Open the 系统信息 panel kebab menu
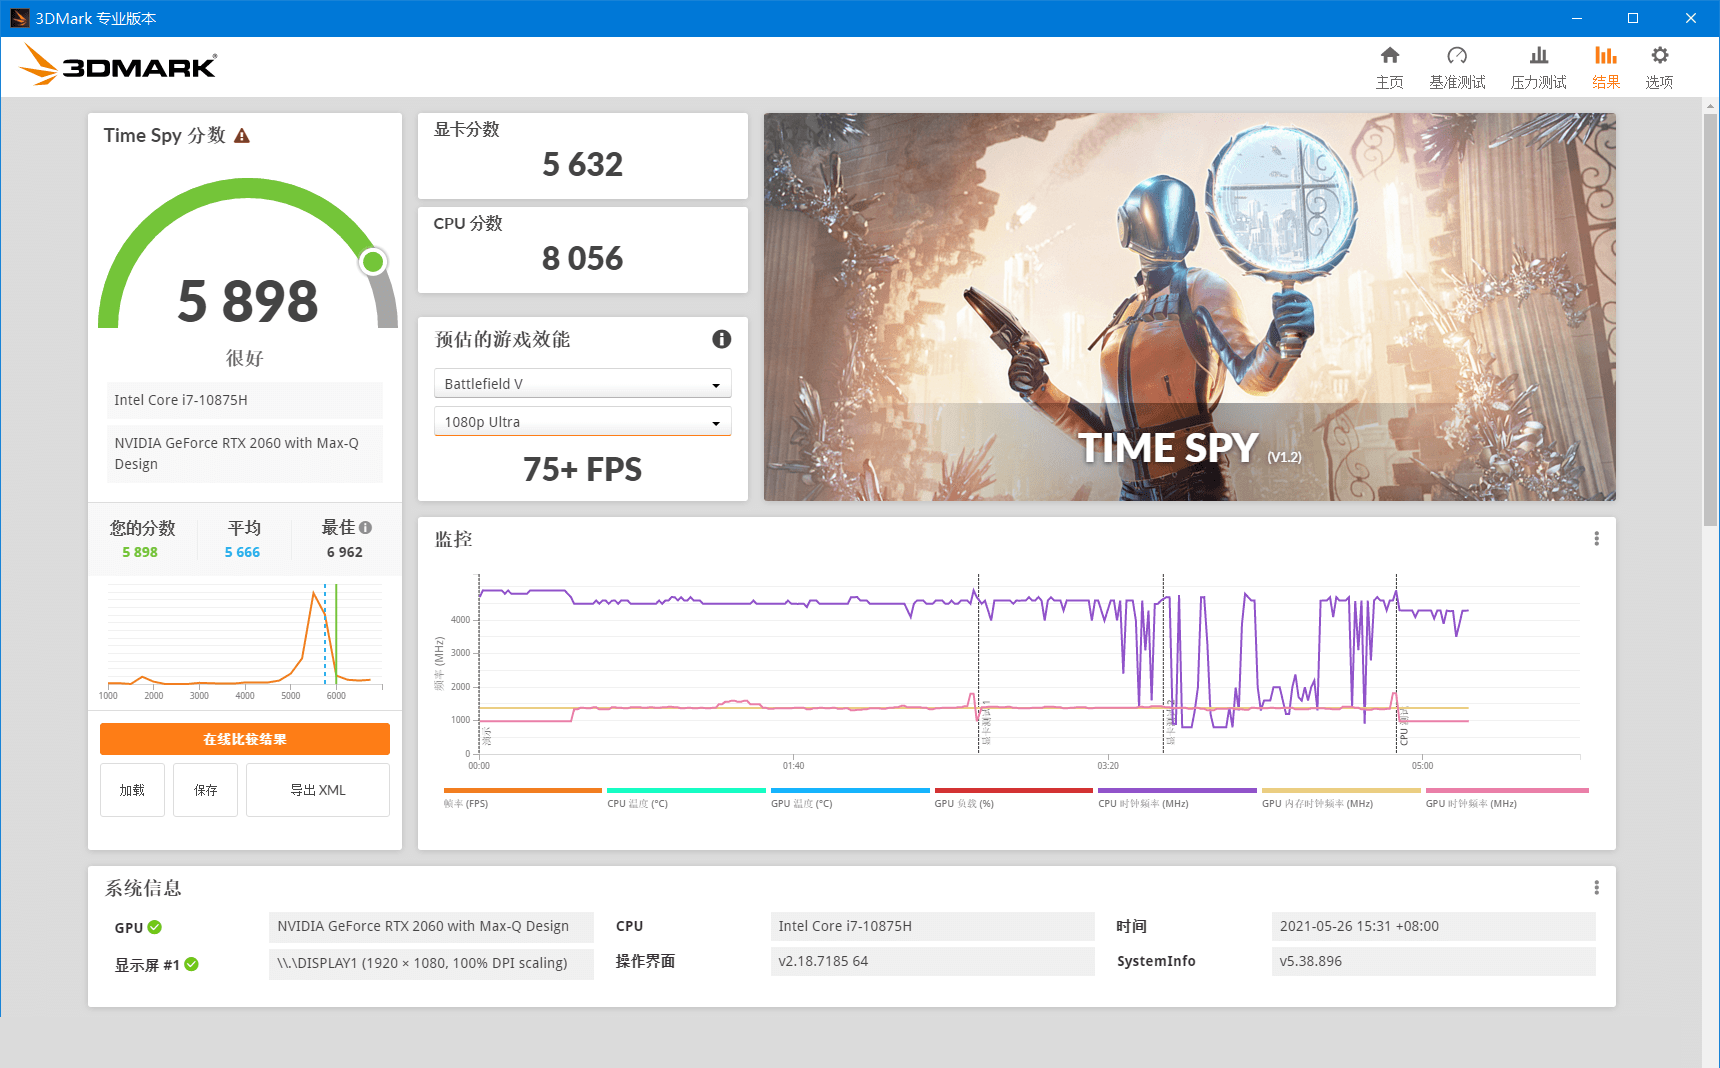 pyautogui.click(x=1597, y=887)
